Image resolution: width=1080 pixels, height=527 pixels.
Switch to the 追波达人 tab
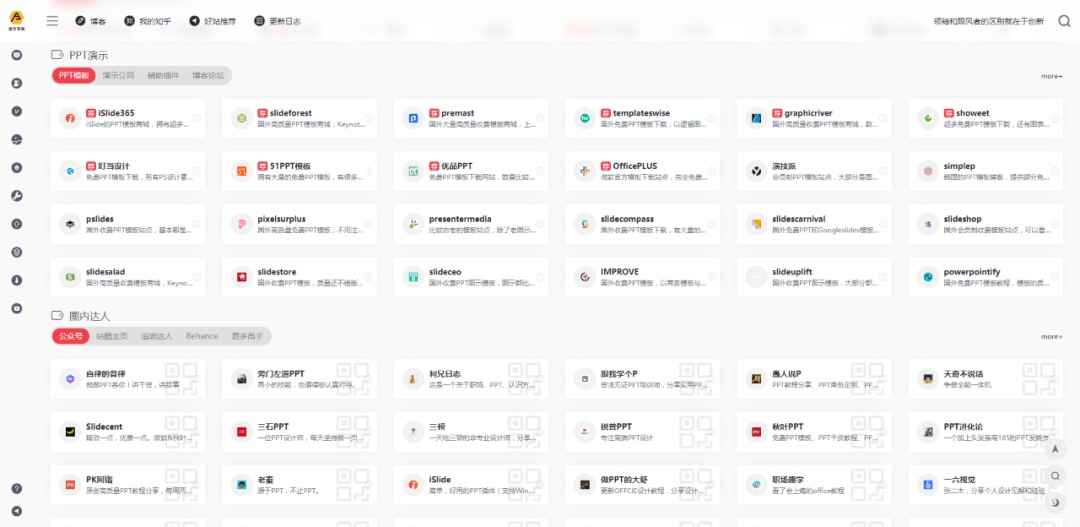[156, 336]
